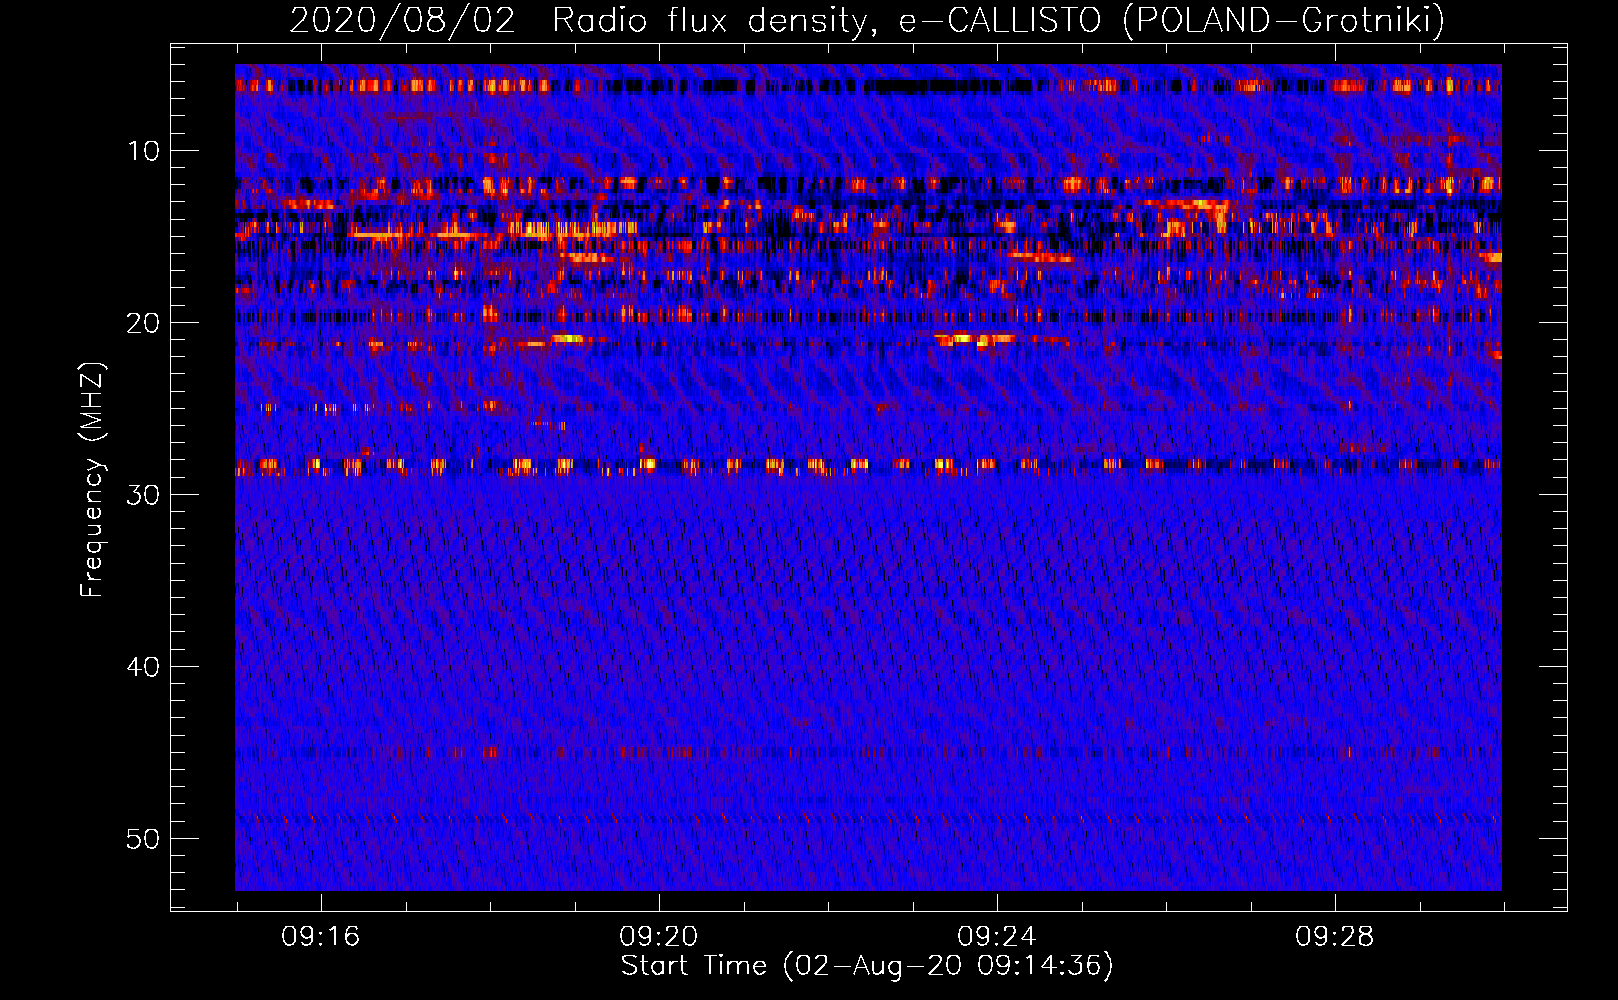Image resolution: width=1618 pixels, height=1000 pixels.
Task: Click the frequency tick label '40'
Action: pos(144,667)
